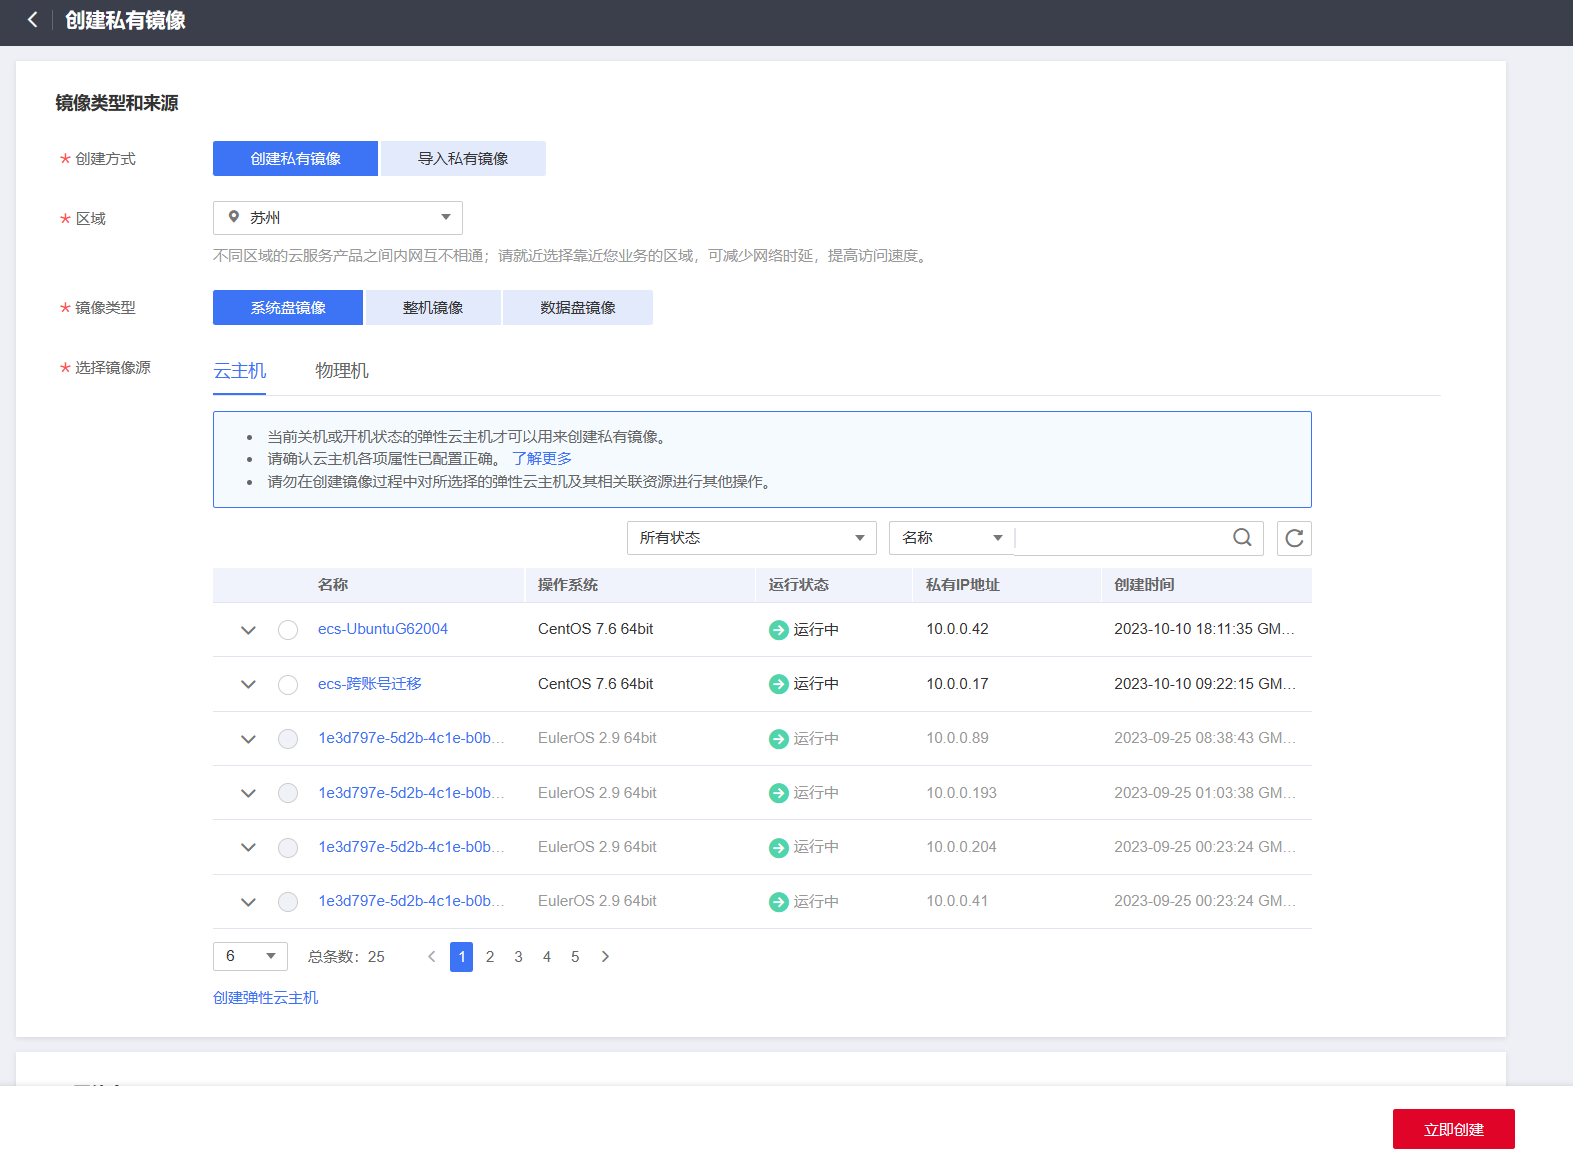
Task: Go to next page with right arrow
Action: [605, 957]
